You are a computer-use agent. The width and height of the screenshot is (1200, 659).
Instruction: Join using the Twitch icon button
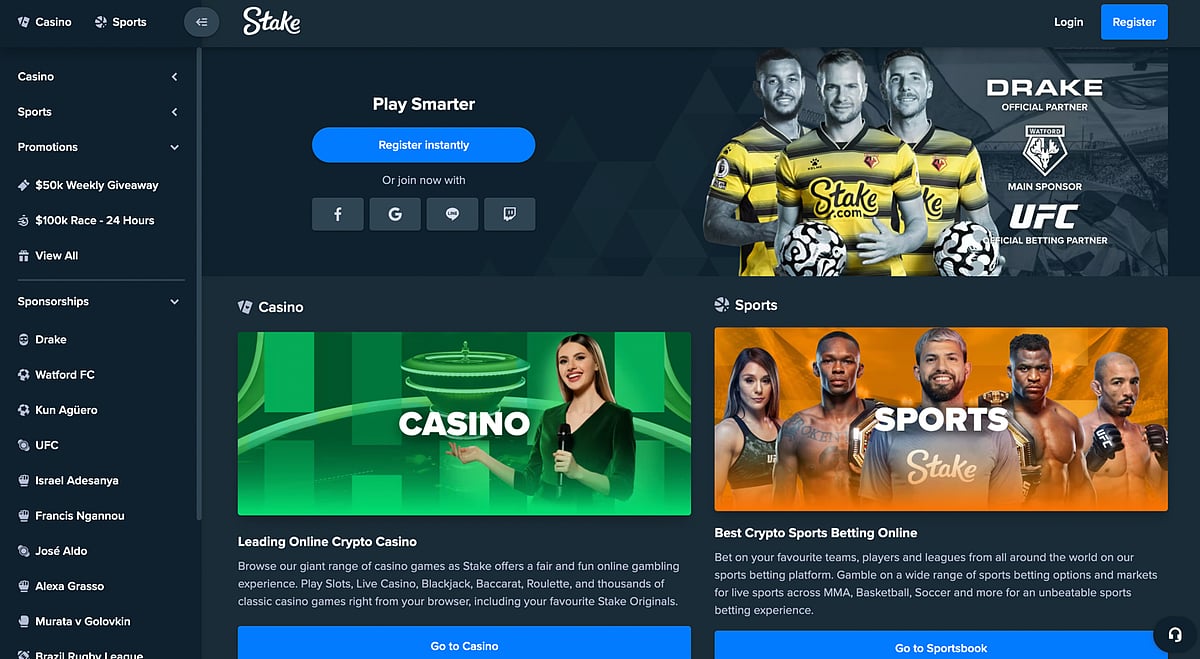tap(509, 214)
